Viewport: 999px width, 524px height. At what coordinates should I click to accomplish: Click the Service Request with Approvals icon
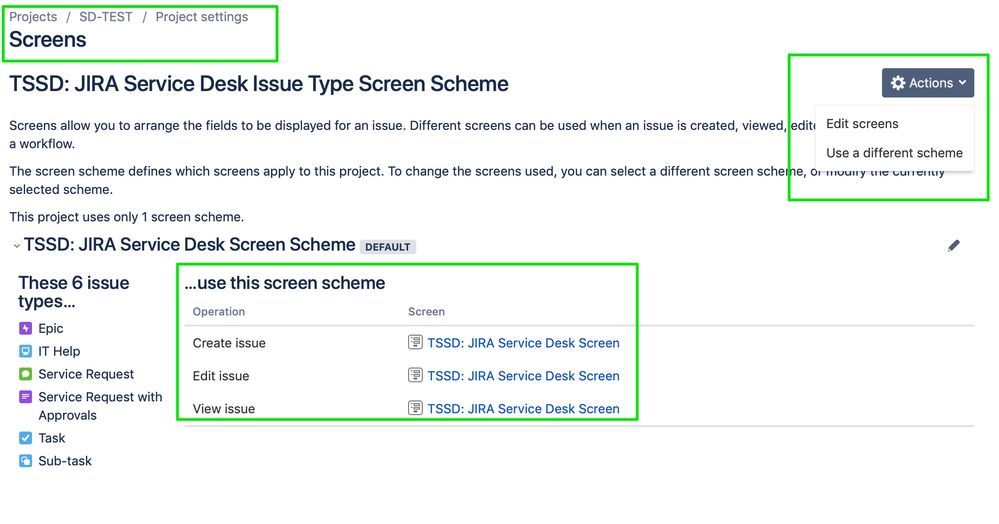tap(25, 397)
